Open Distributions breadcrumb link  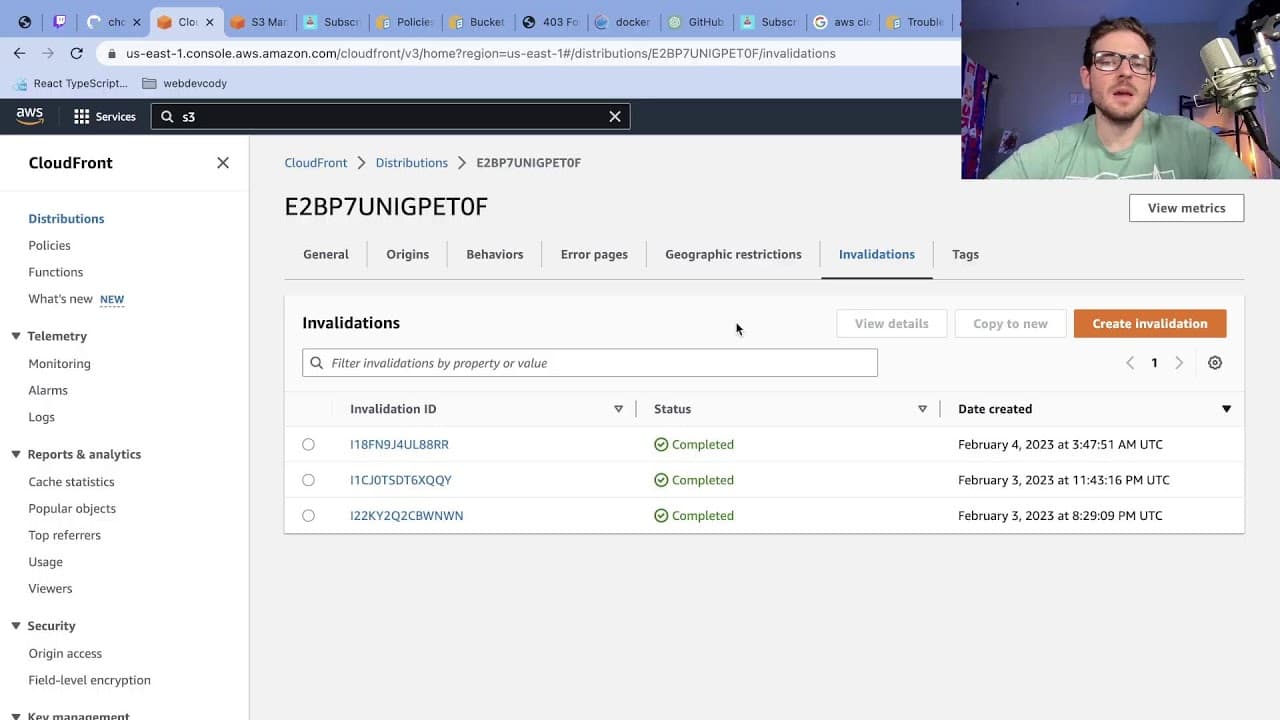[412, 163]
